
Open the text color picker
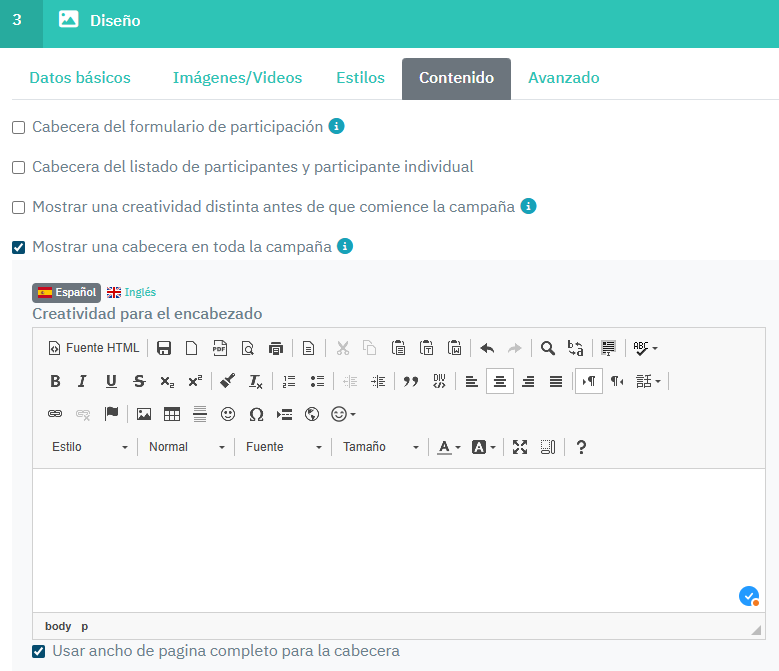coord(449,447)
